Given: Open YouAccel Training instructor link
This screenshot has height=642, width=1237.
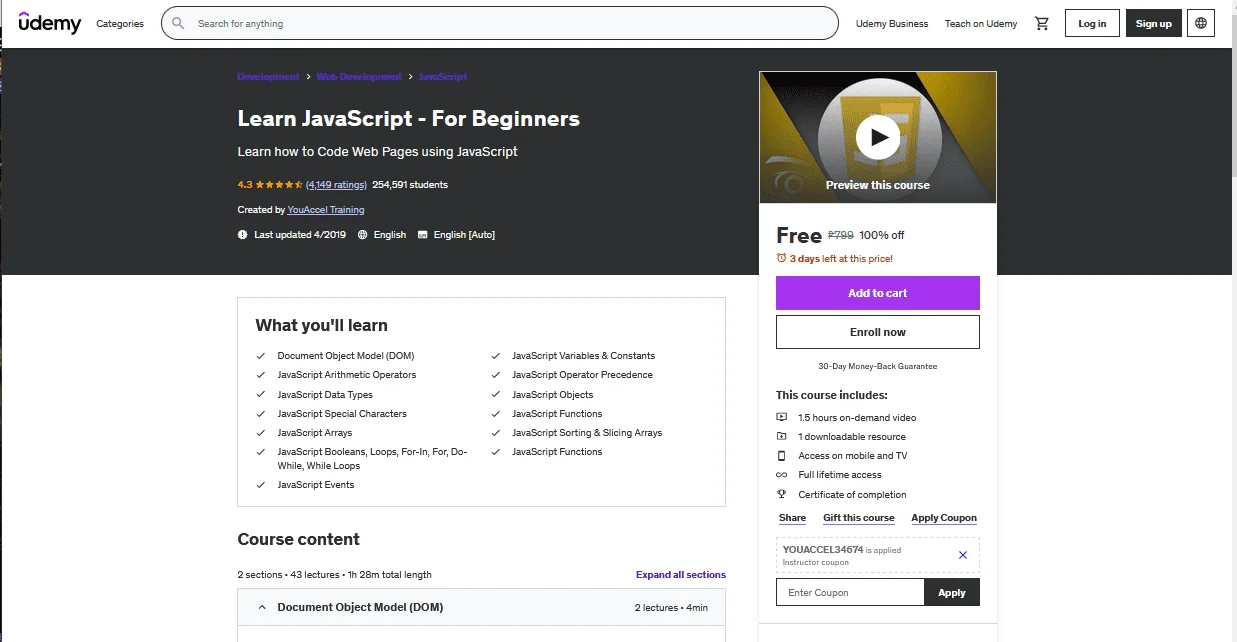Looking at the screenshot, I should (x=326, y=210).
